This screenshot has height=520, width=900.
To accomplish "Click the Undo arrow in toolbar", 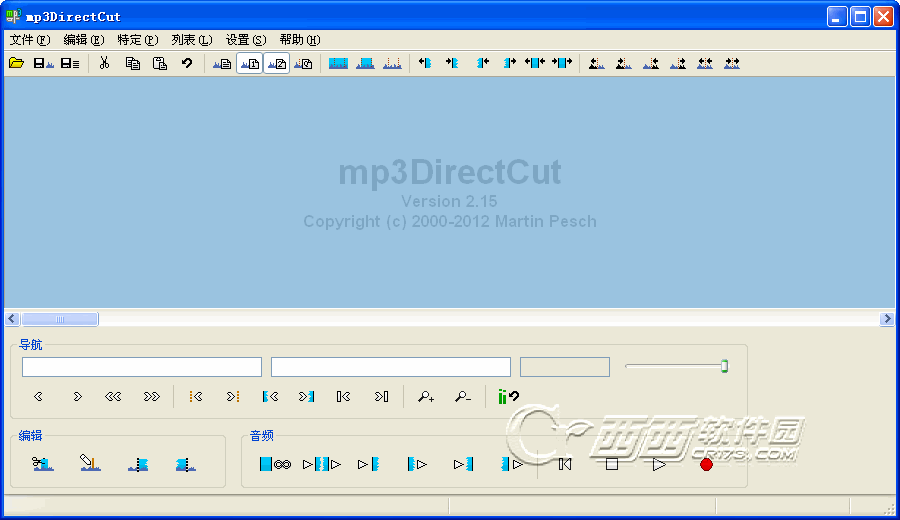I will [x=187, y=63].
